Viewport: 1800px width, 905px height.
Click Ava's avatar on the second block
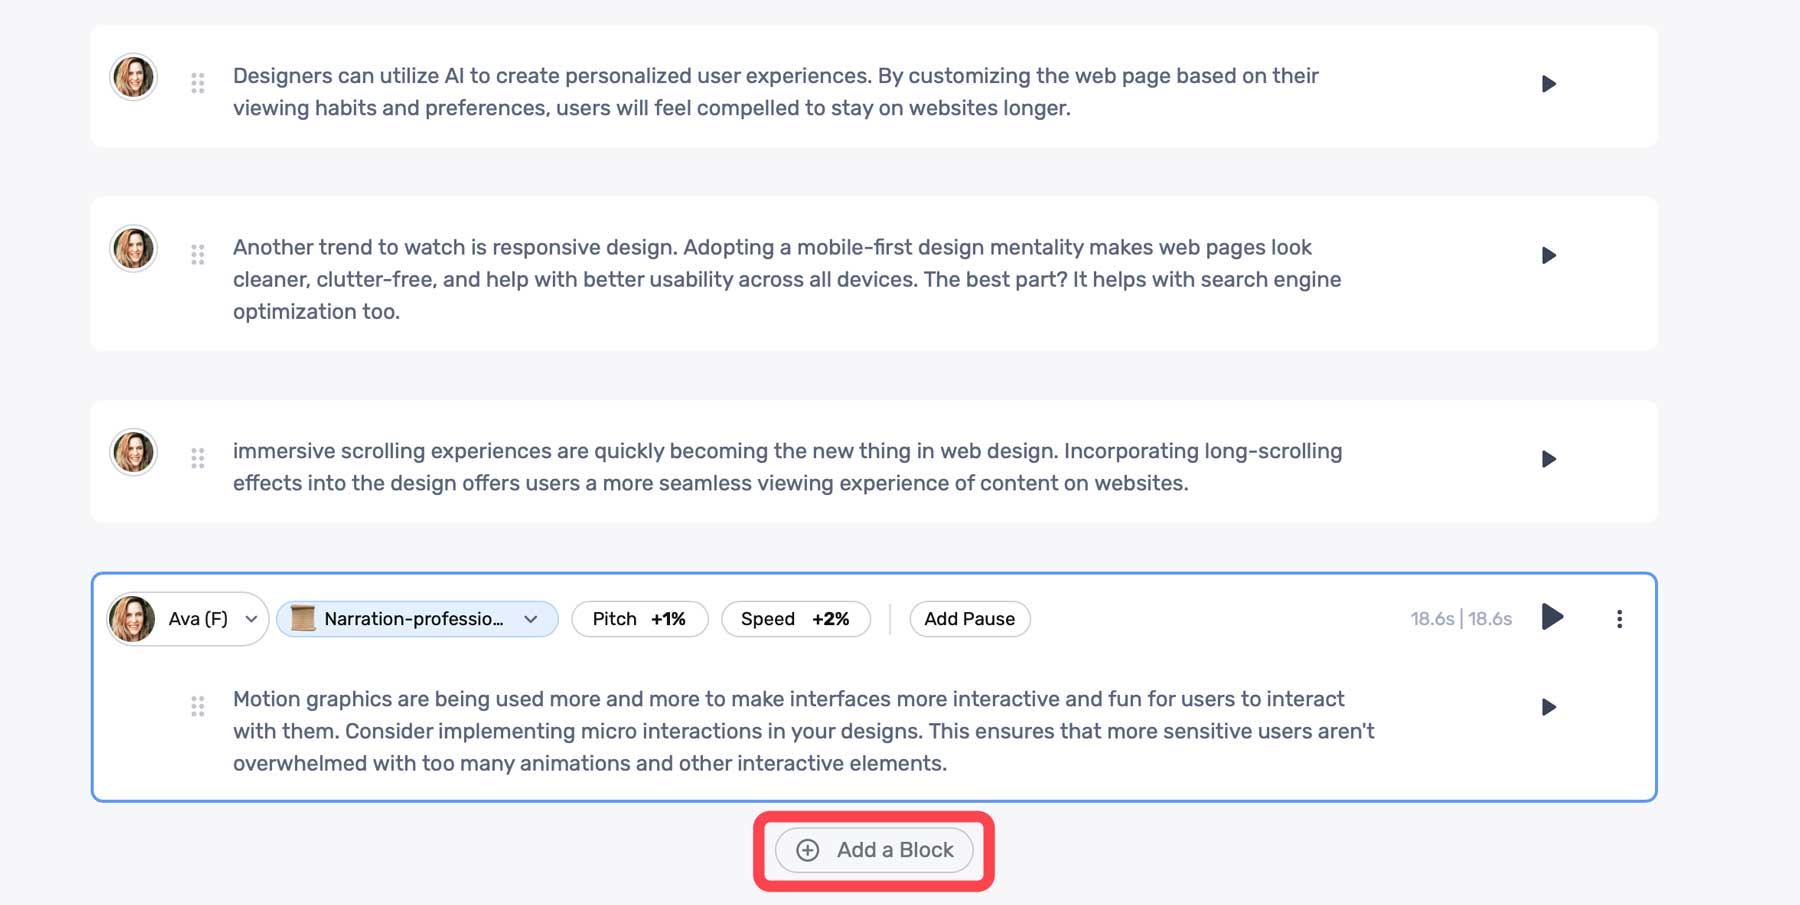click(x=133, y=248)
